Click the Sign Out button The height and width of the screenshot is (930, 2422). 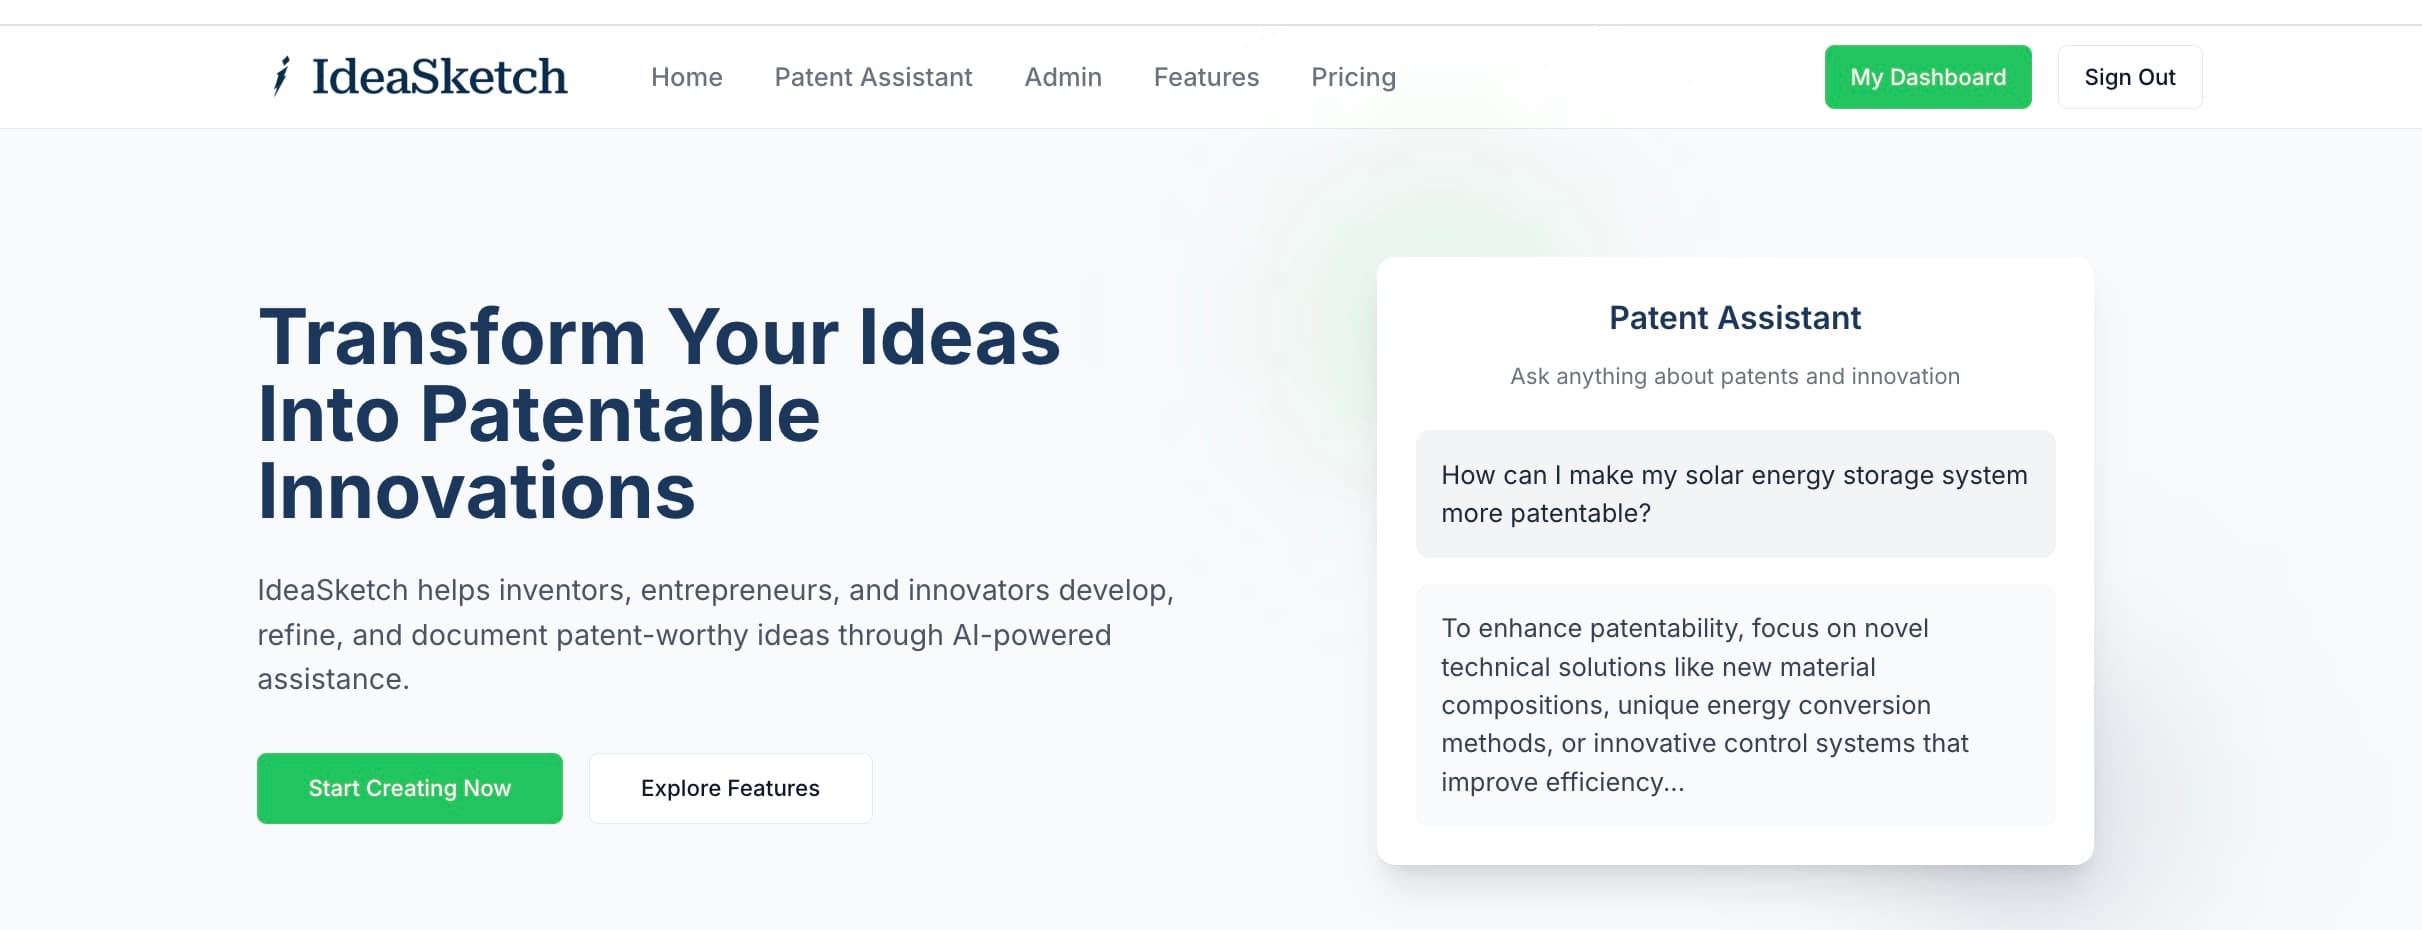click(2129, 77)
